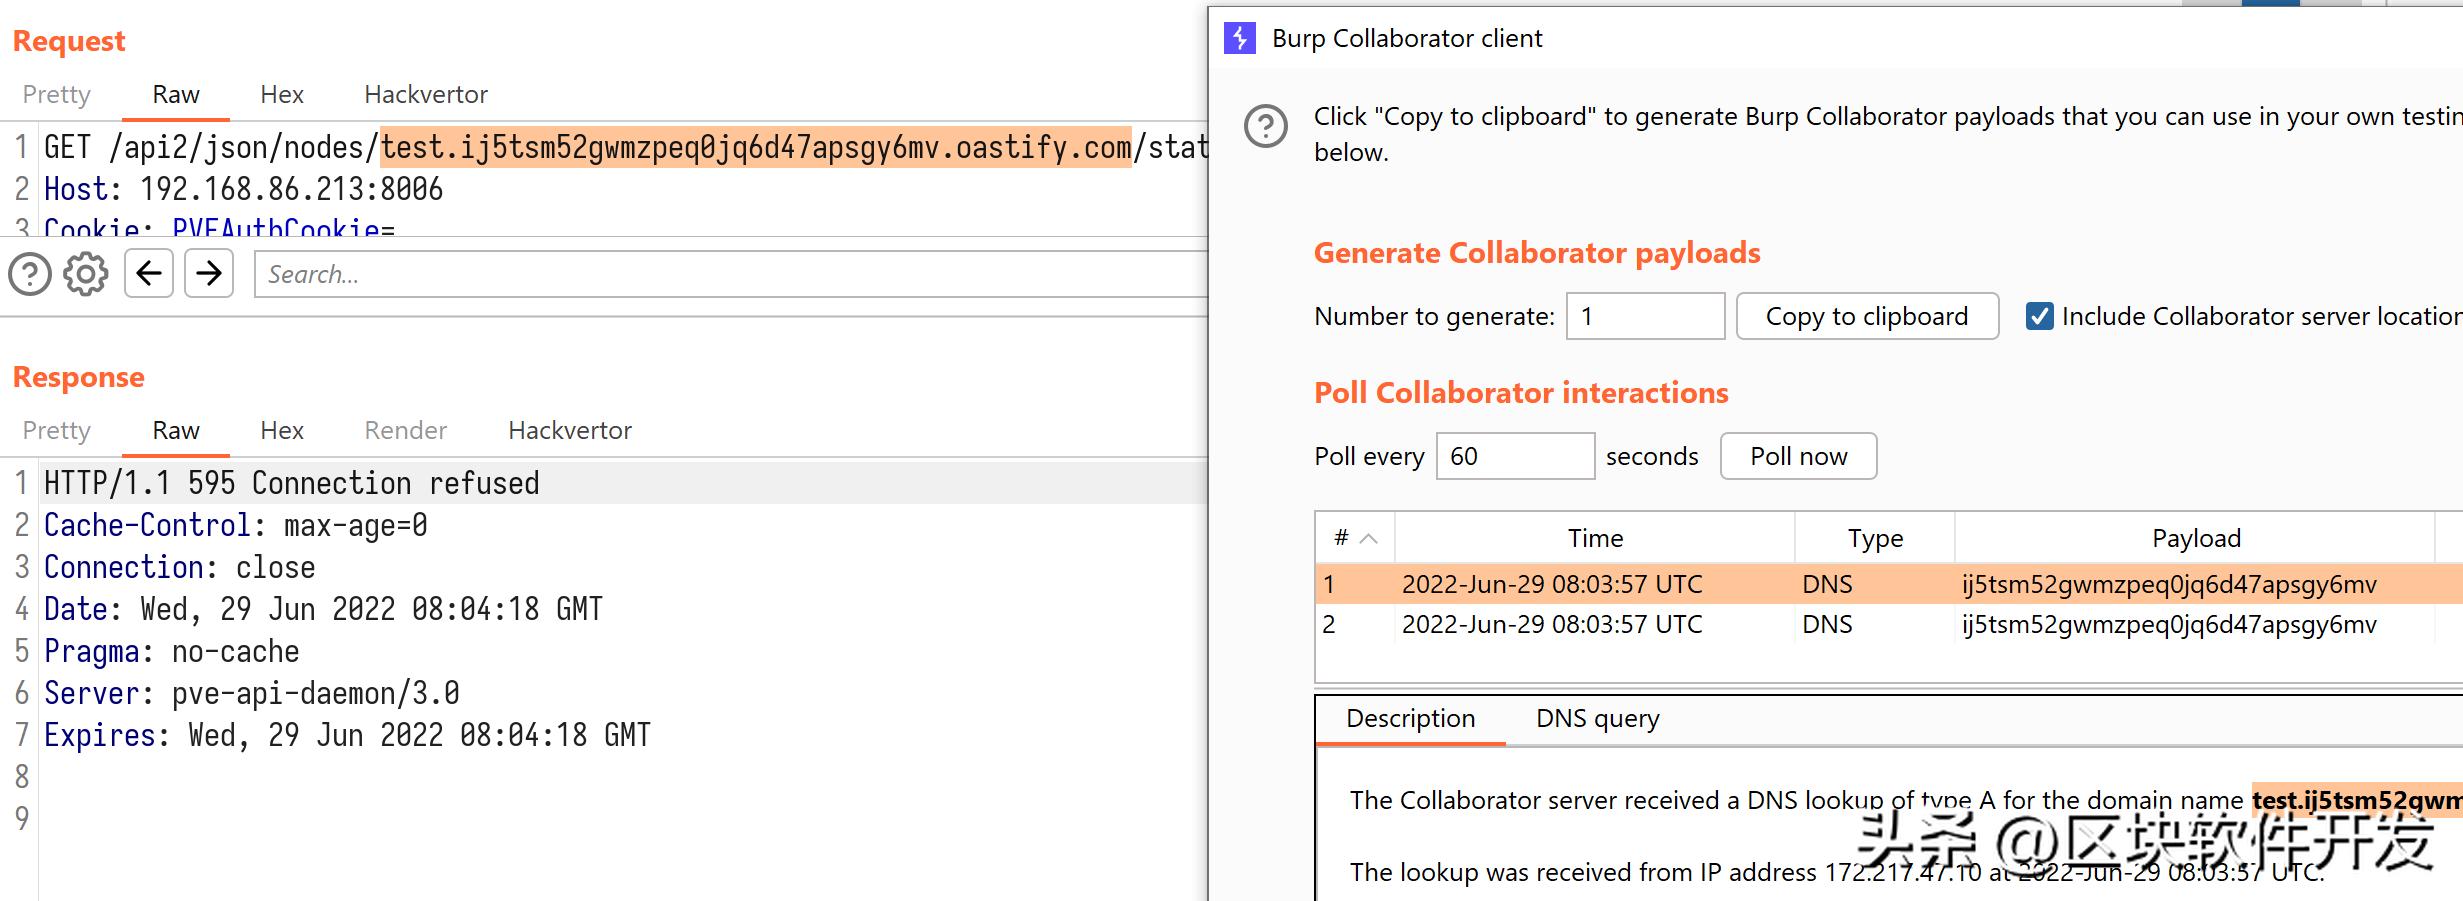This screenshot has height=901, width=2463.
Task: Click the Search text box
Action: (x=730, y=275)
